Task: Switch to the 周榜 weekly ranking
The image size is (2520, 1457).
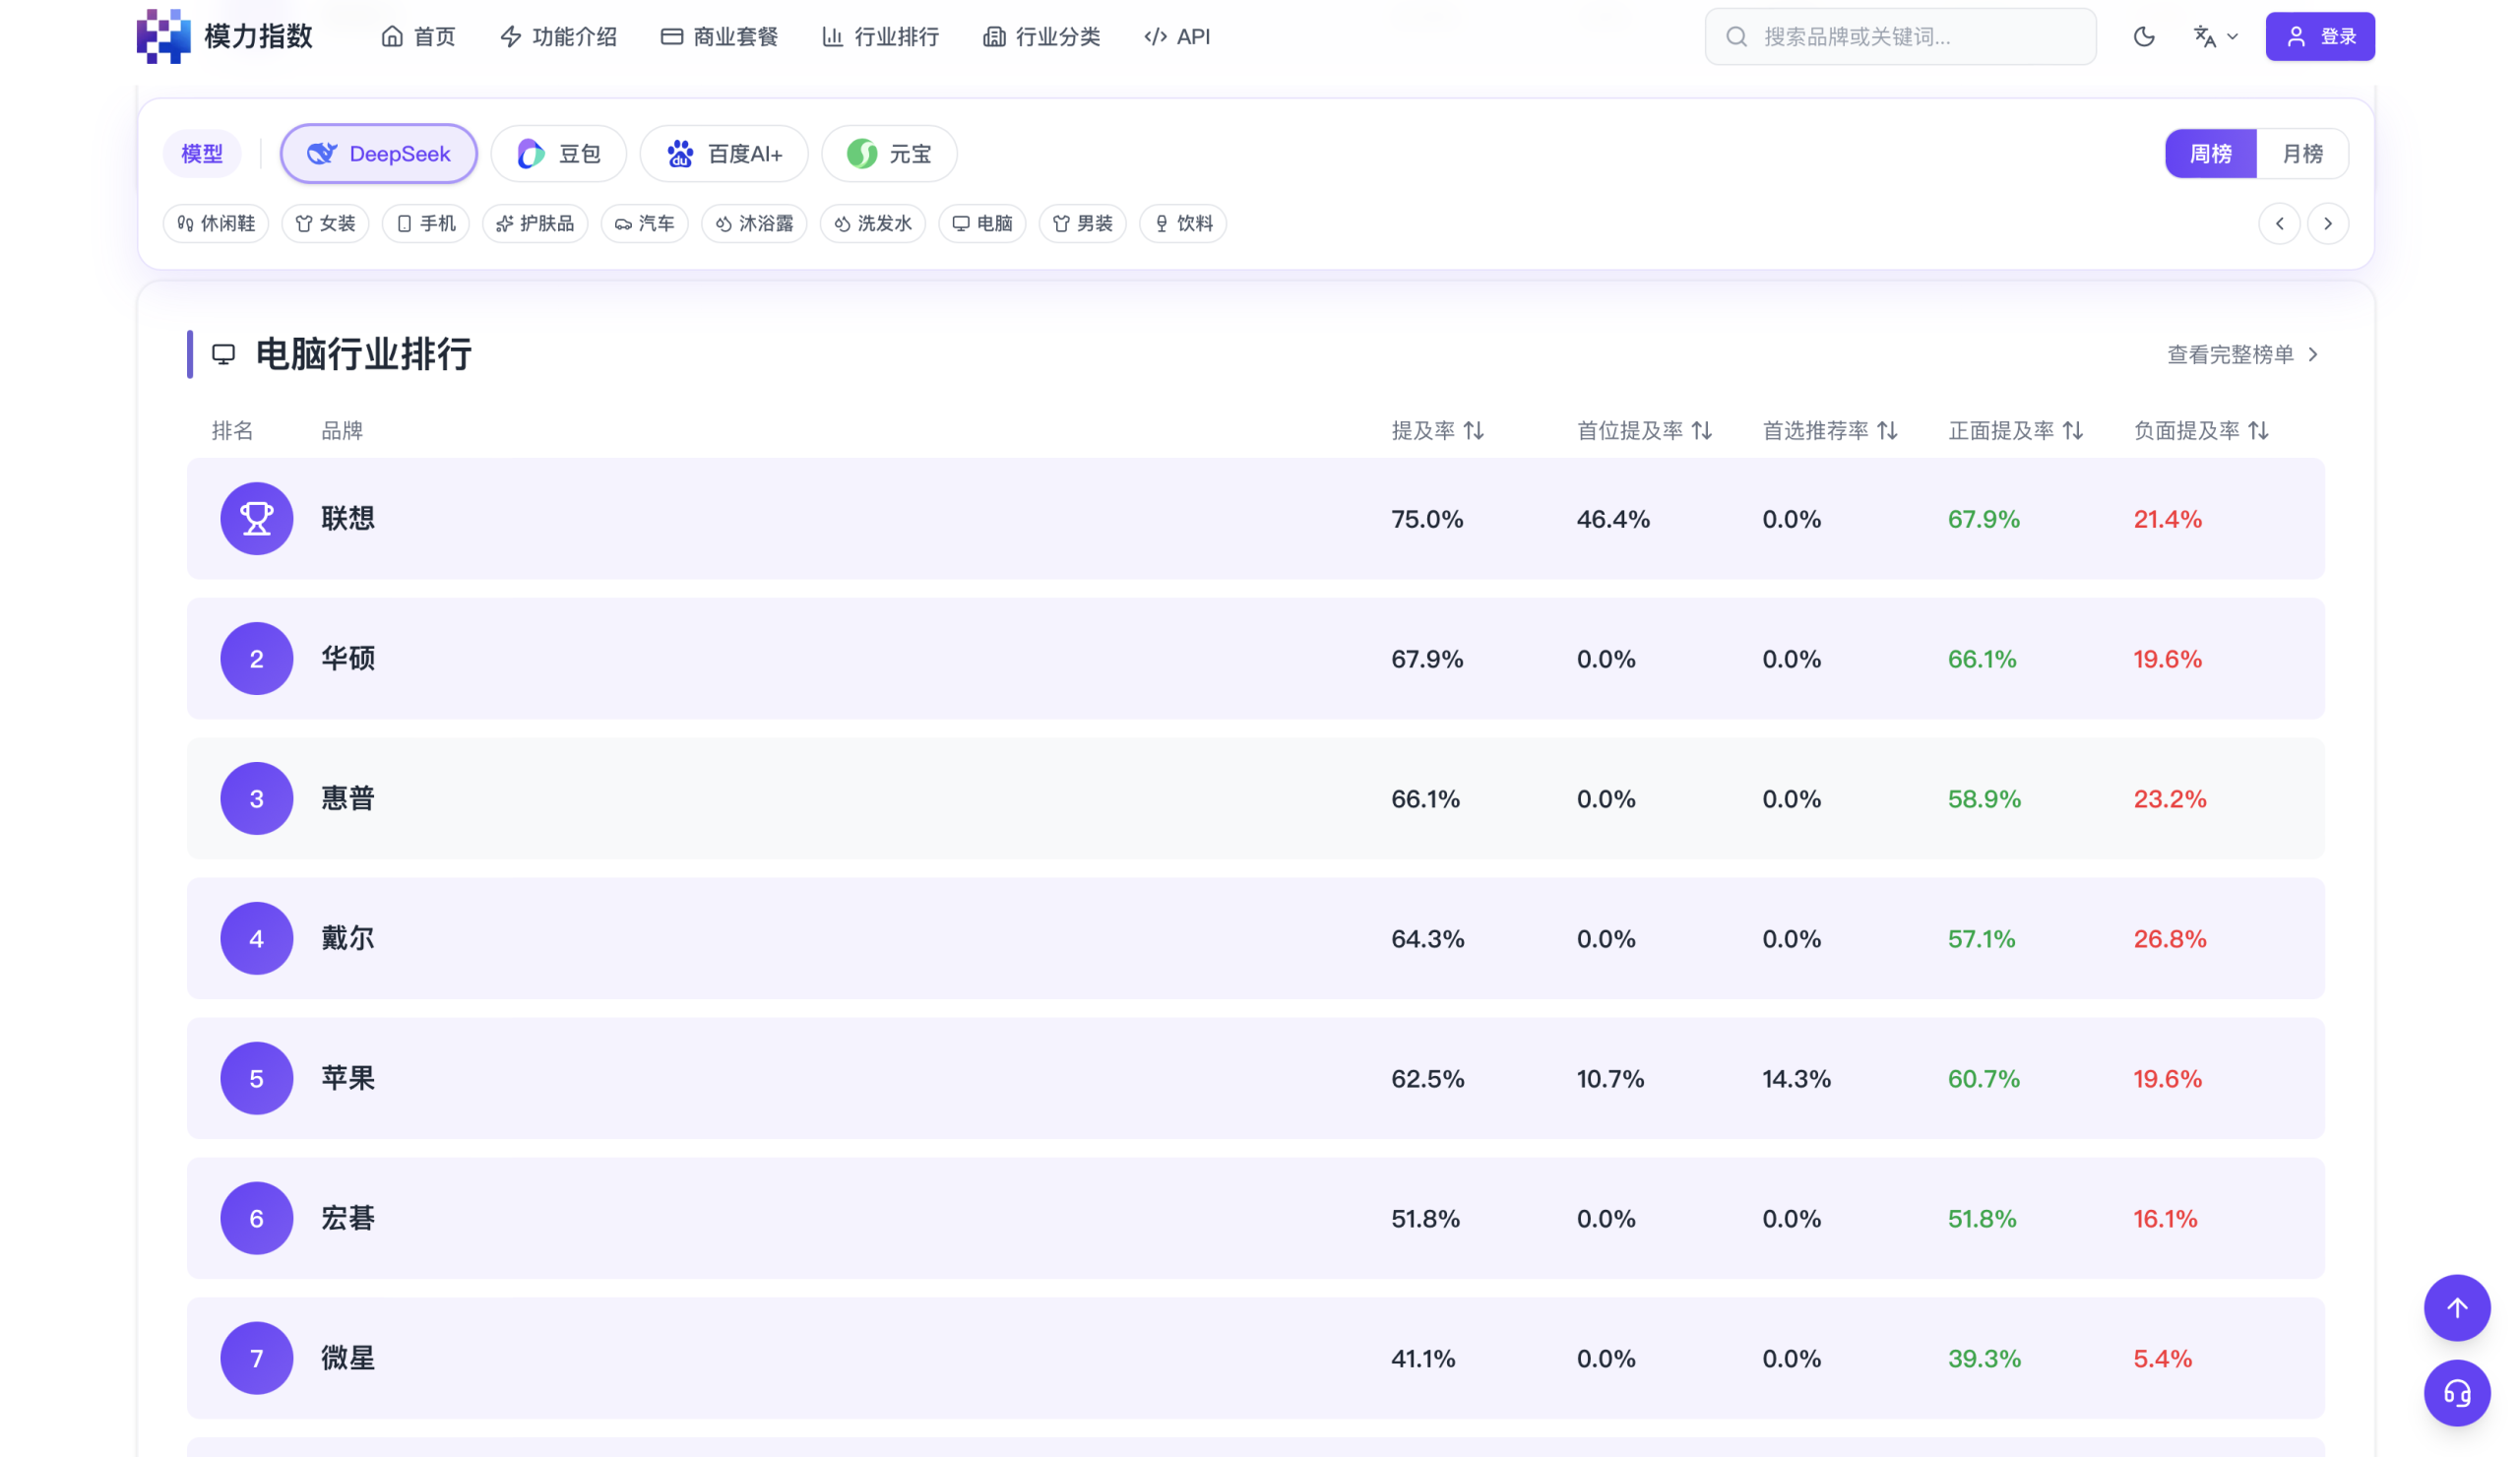Action: click(2211, 154)
